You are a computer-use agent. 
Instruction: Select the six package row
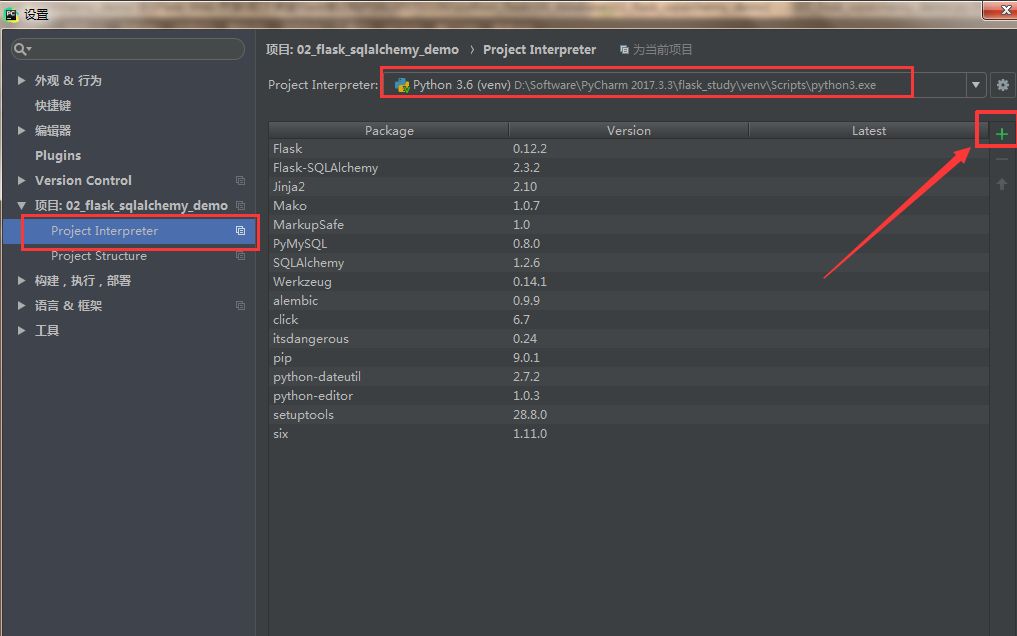tap(628, 434)
